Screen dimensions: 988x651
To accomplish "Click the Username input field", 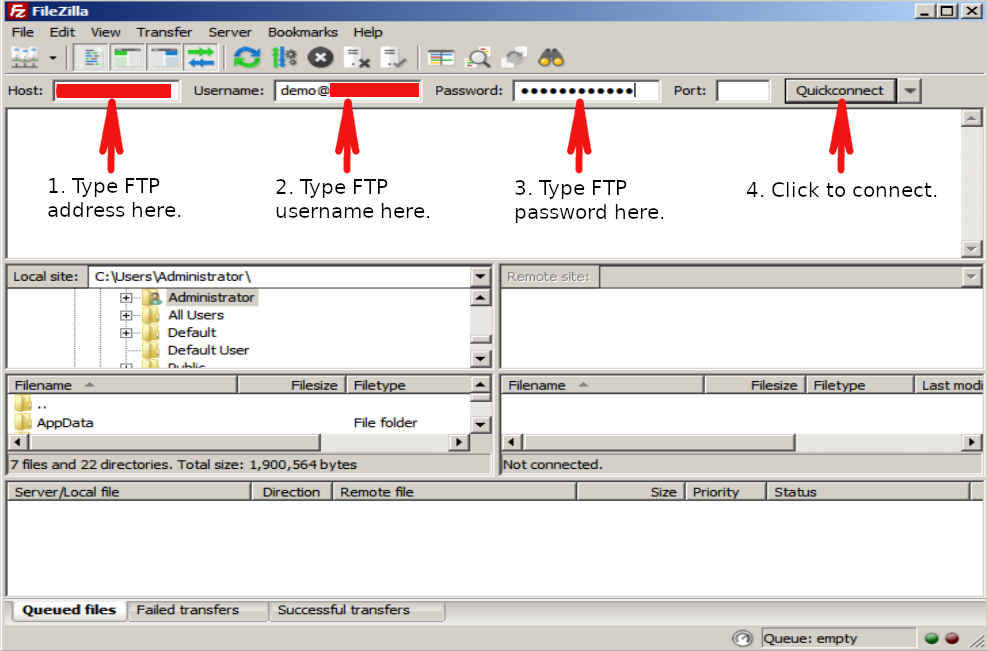I will 348,91.
